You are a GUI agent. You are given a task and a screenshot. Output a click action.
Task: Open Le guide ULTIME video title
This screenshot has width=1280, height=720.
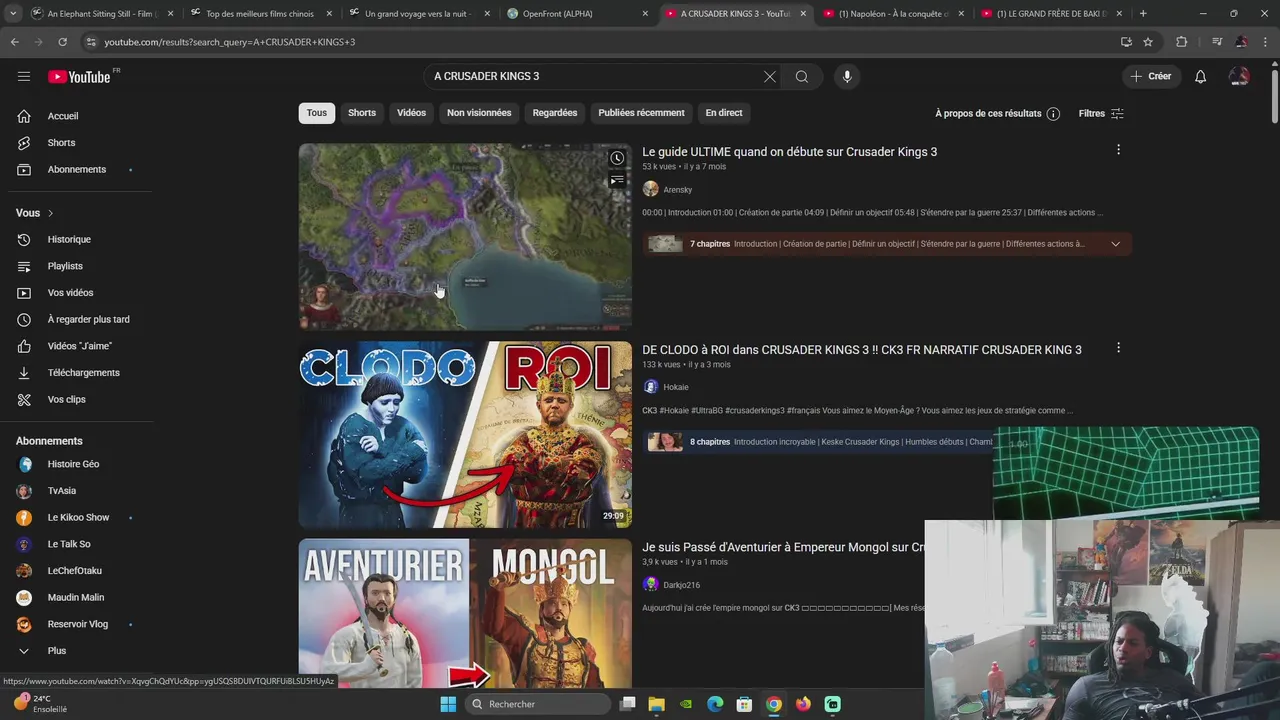click(790, 152)
